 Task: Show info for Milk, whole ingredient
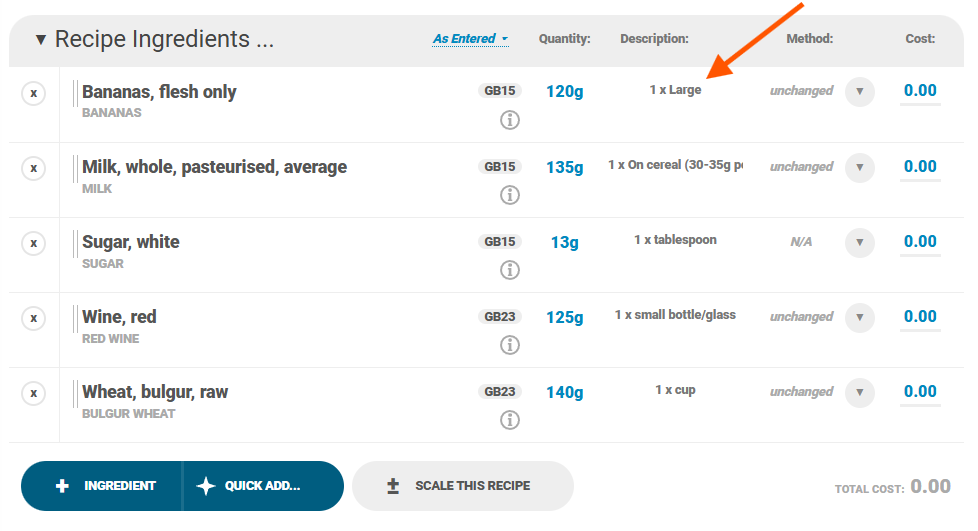[x=510, y=195]
